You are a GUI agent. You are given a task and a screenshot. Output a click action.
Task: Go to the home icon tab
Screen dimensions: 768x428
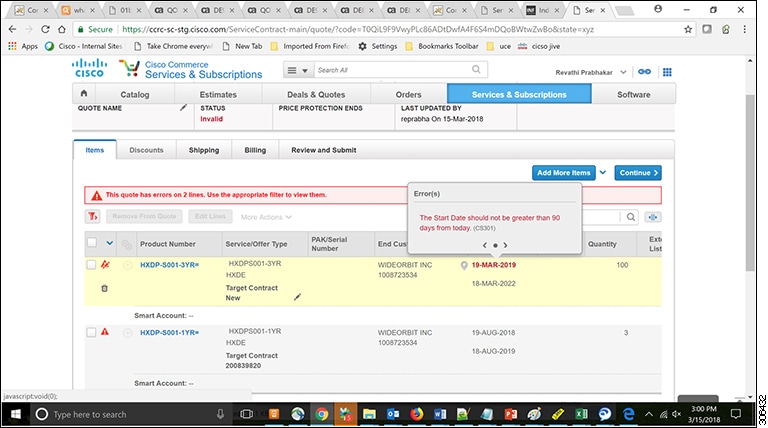tap(84, 94)
